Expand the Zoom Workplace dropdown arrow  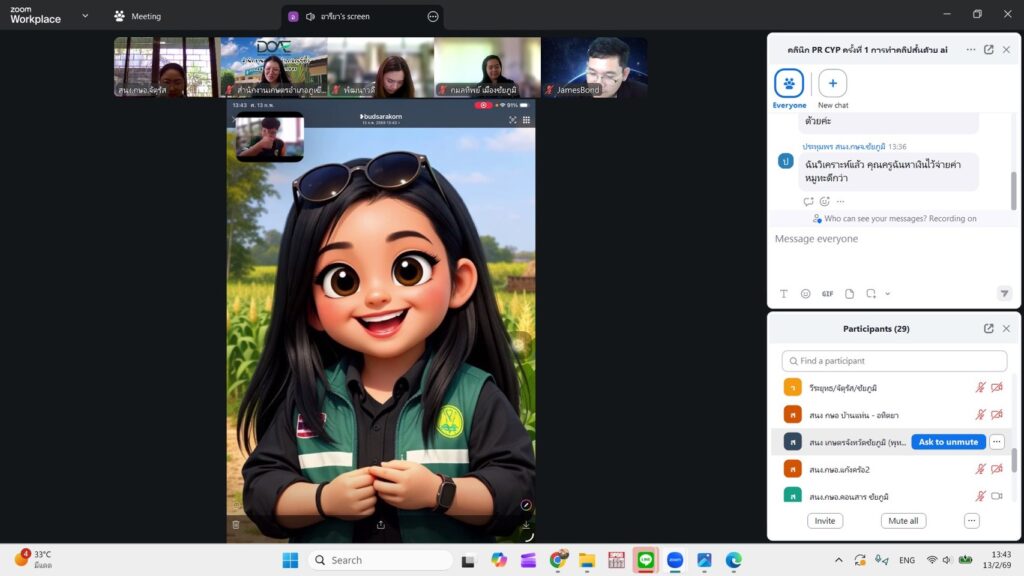pyautogui.click(x=84, y=16)
